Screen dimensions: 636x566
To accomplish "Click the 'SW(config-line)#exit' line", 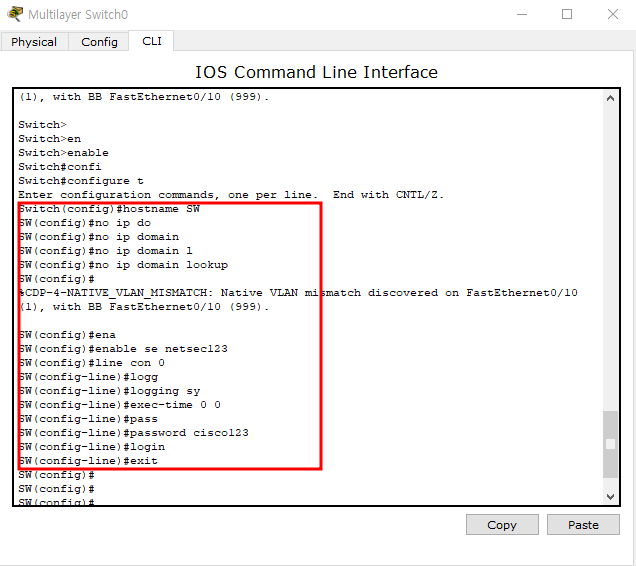I will [88, 461].
